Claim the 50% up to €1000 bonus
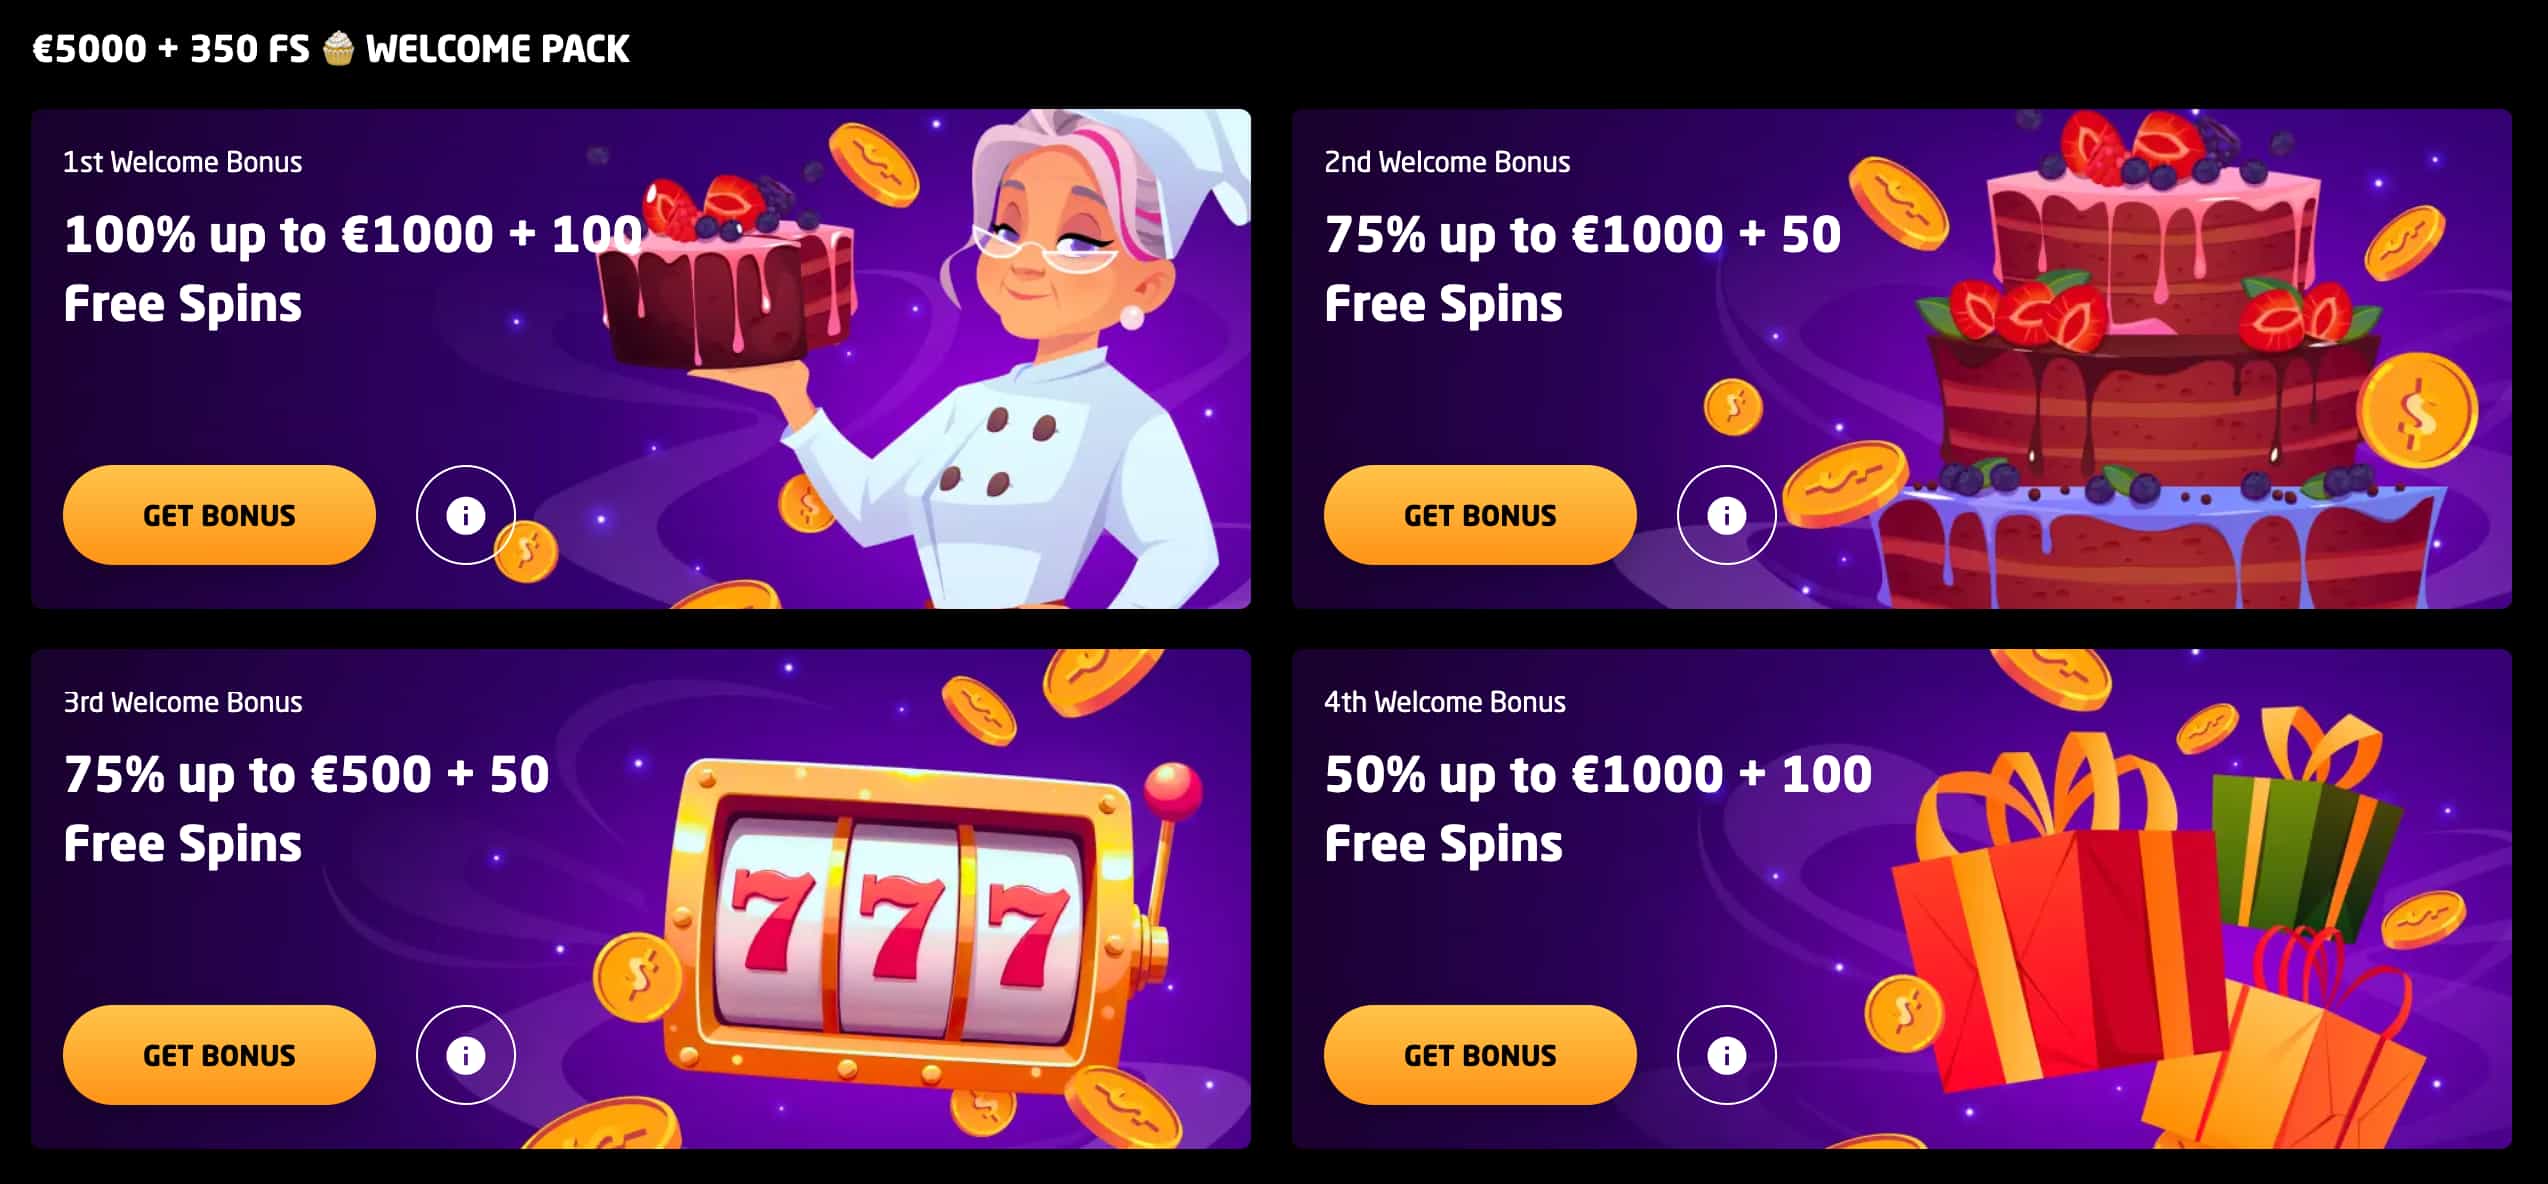The width and height of the screenshot is (2548, 1184). click(1480, 1055)
